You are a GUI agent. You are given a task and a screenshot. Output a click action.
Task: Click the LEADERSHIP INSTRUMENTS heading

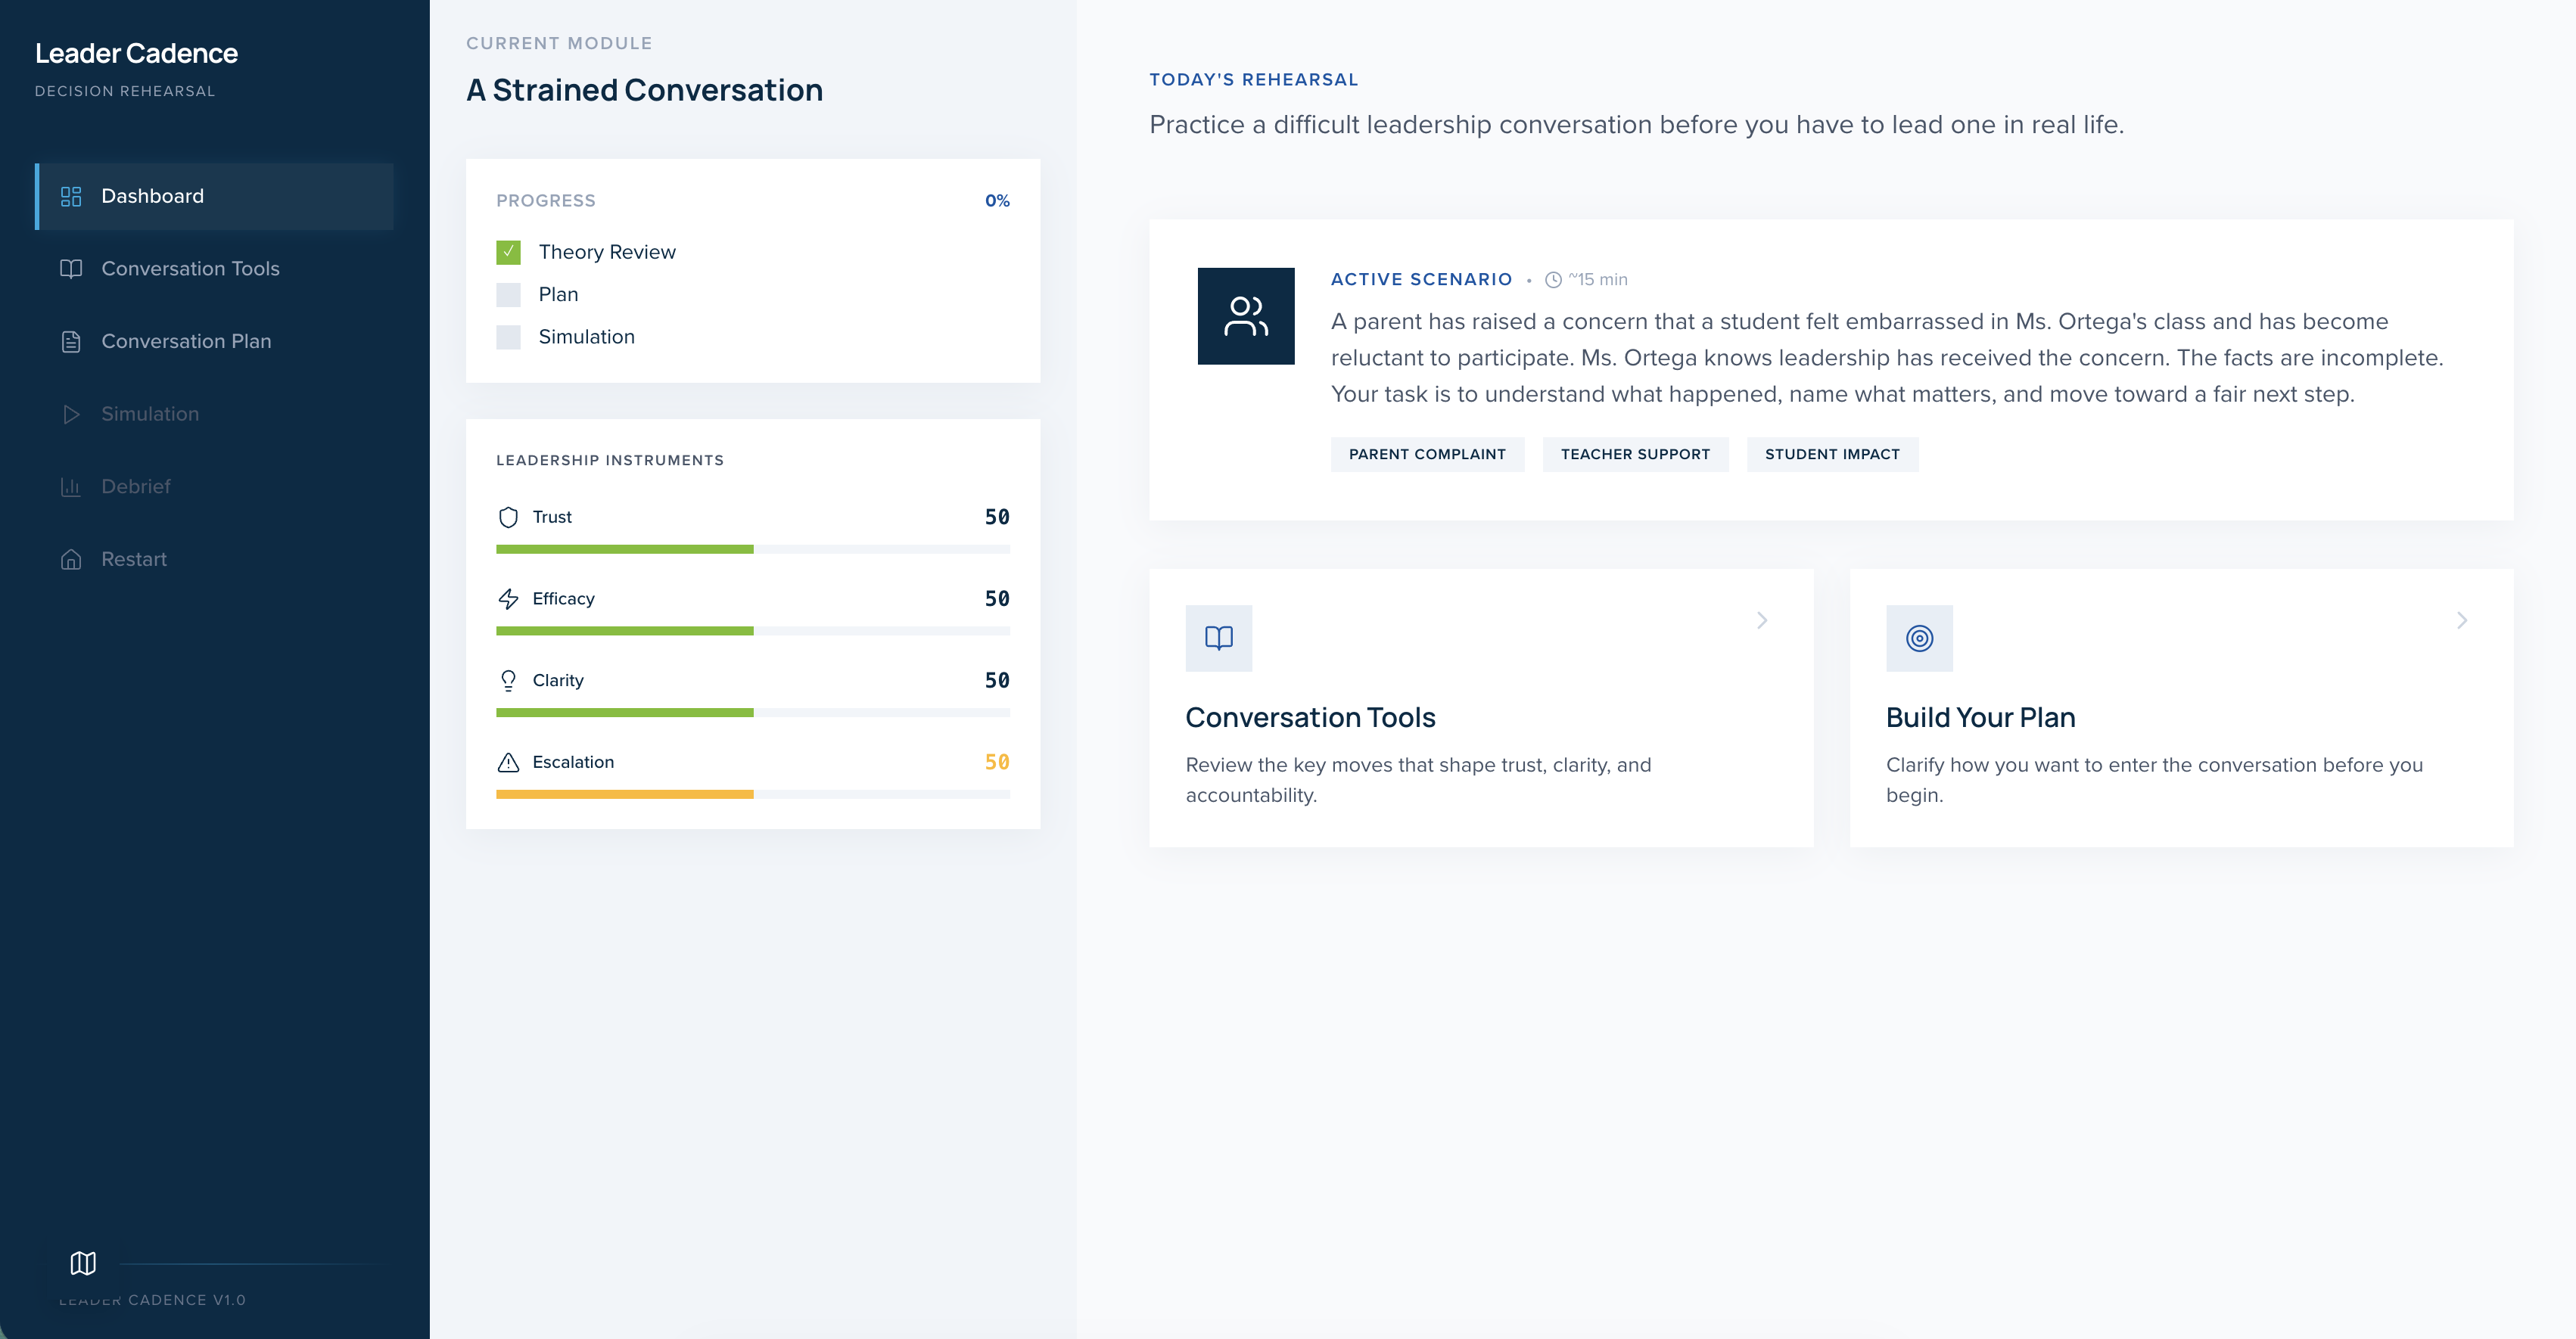[610, 460]
